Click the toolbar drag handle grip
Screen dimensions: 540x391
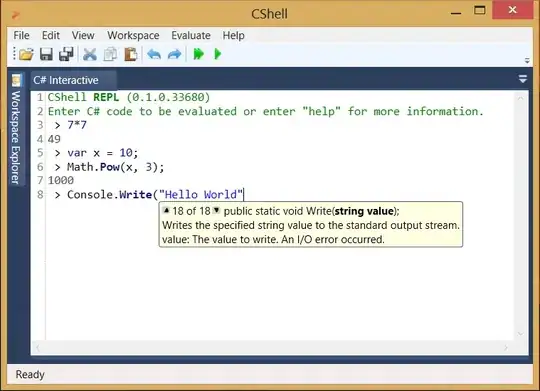(x=14, y=54)
